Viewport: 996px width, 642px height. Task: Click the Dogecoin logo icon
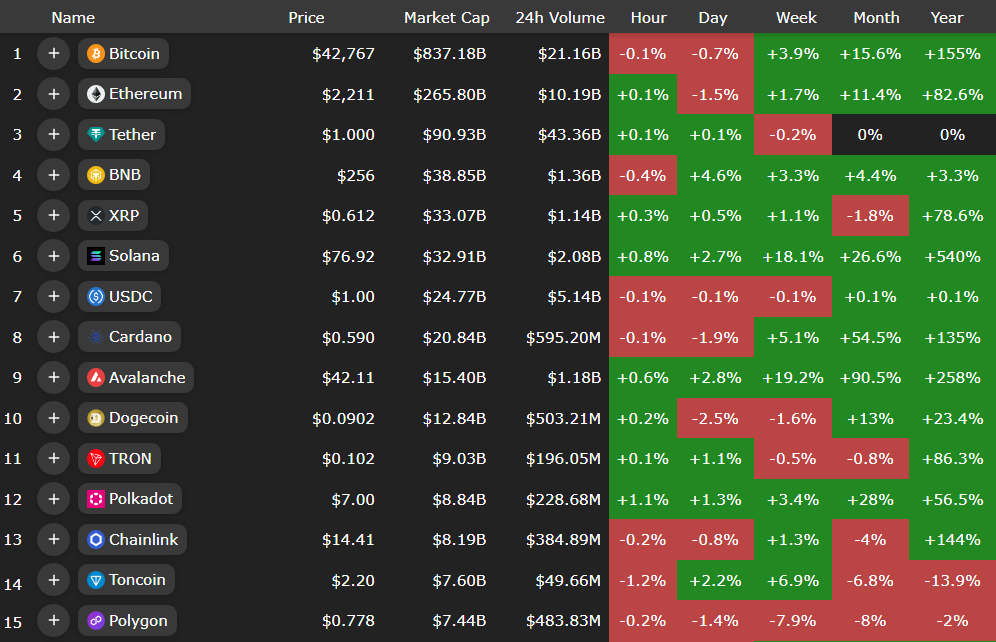pyautogui.click(x=96, y=418)
